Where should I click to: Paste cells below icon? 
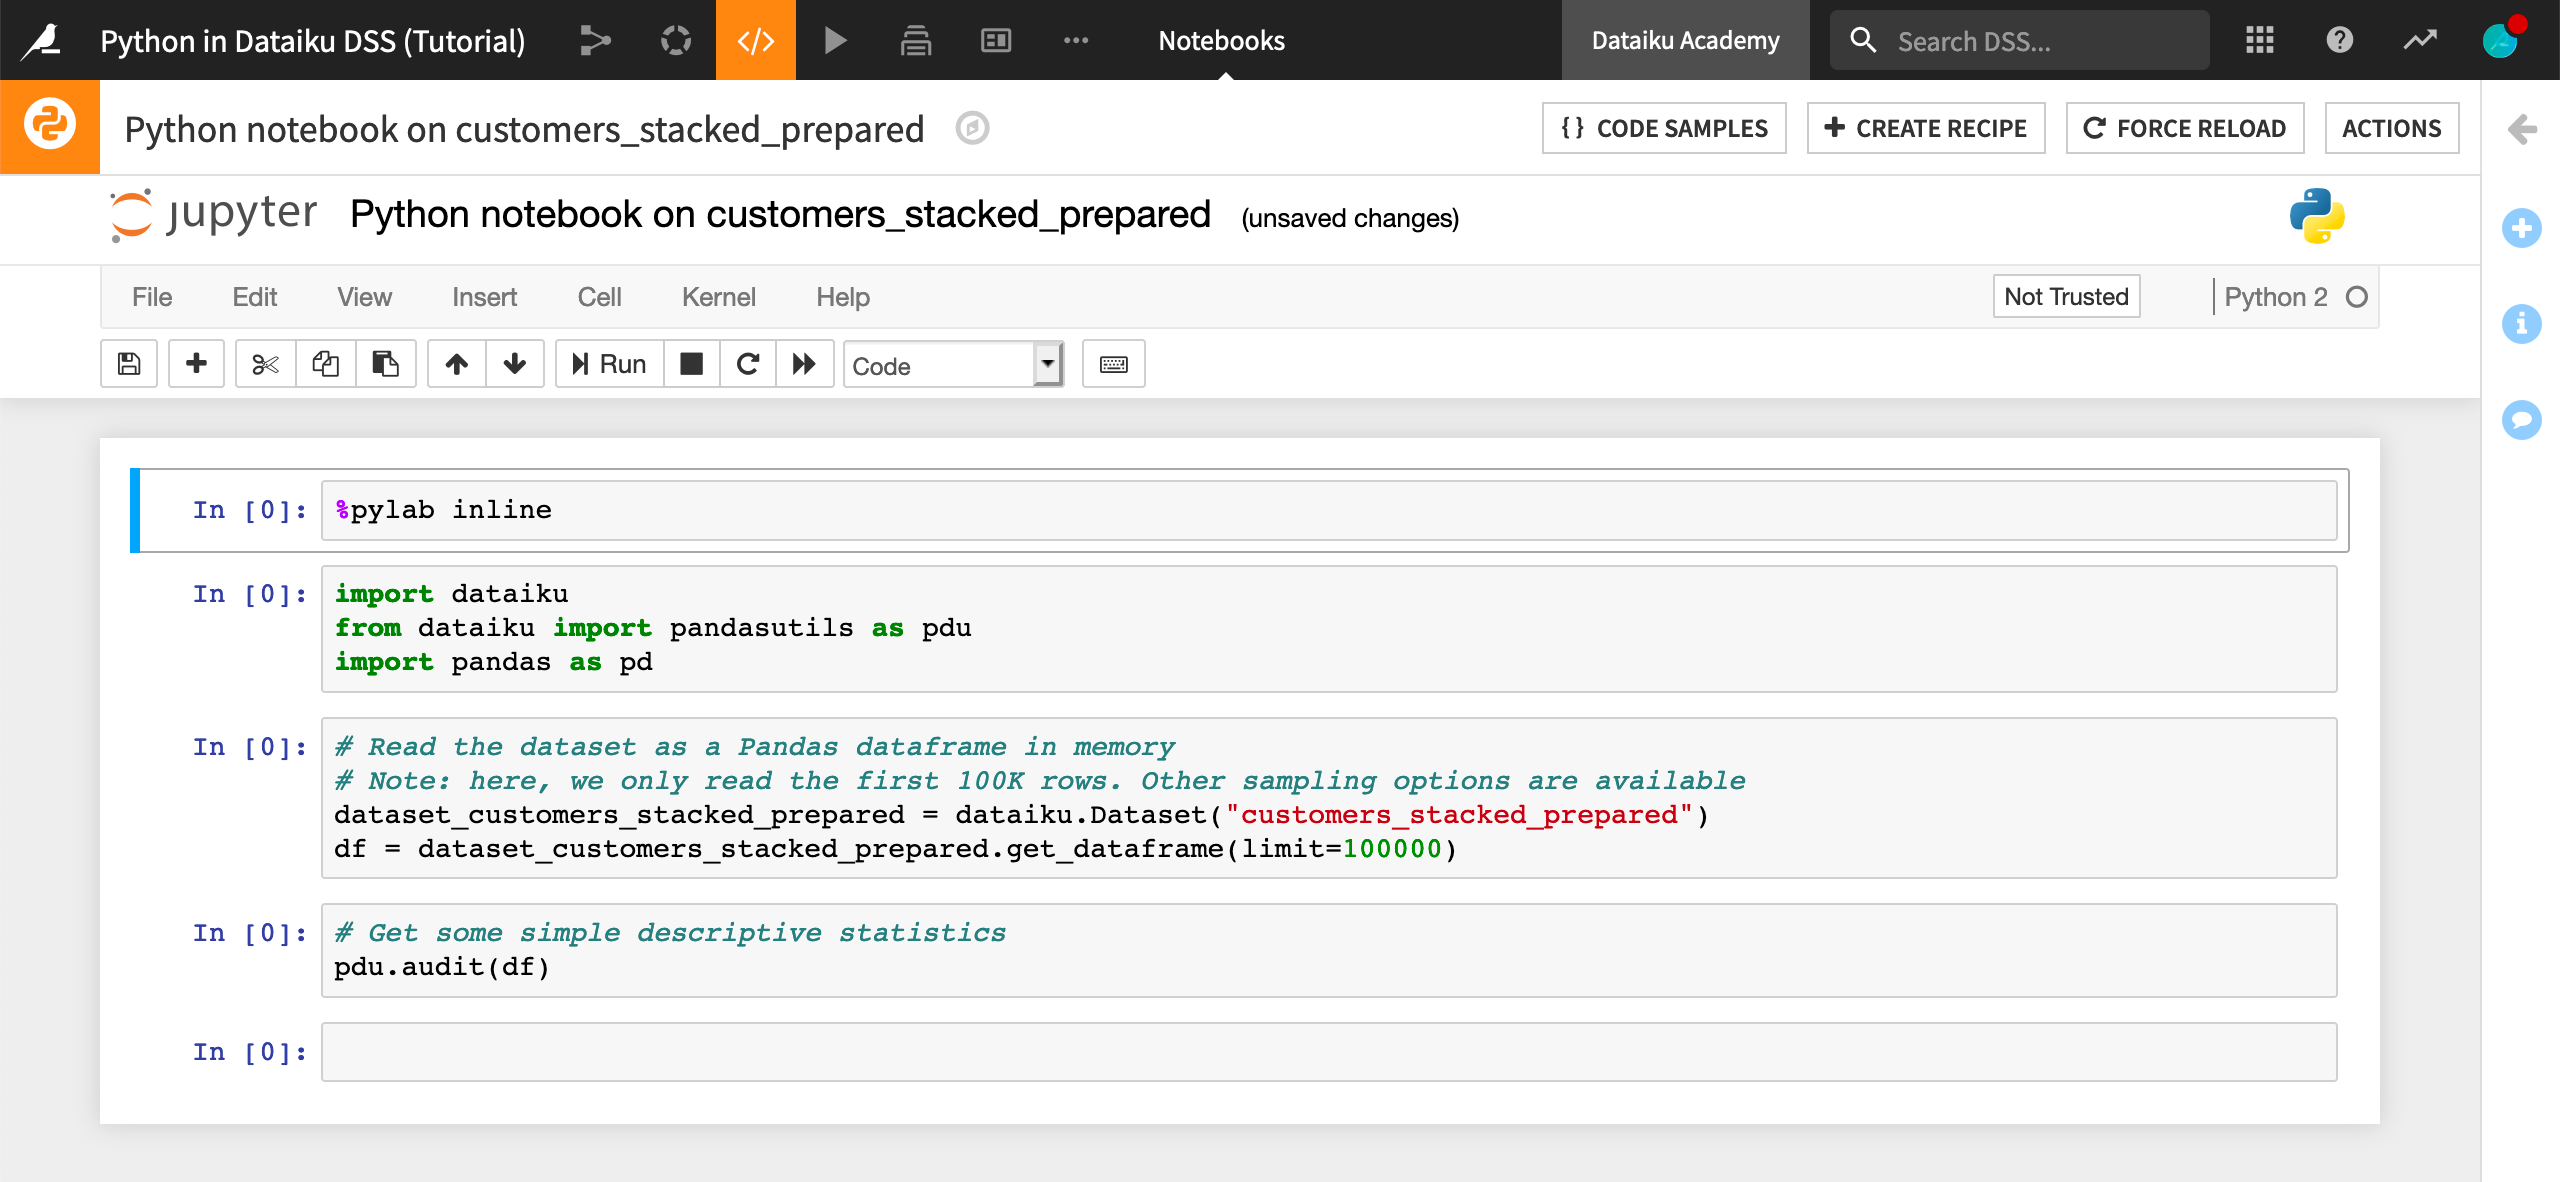coord(386,364)
